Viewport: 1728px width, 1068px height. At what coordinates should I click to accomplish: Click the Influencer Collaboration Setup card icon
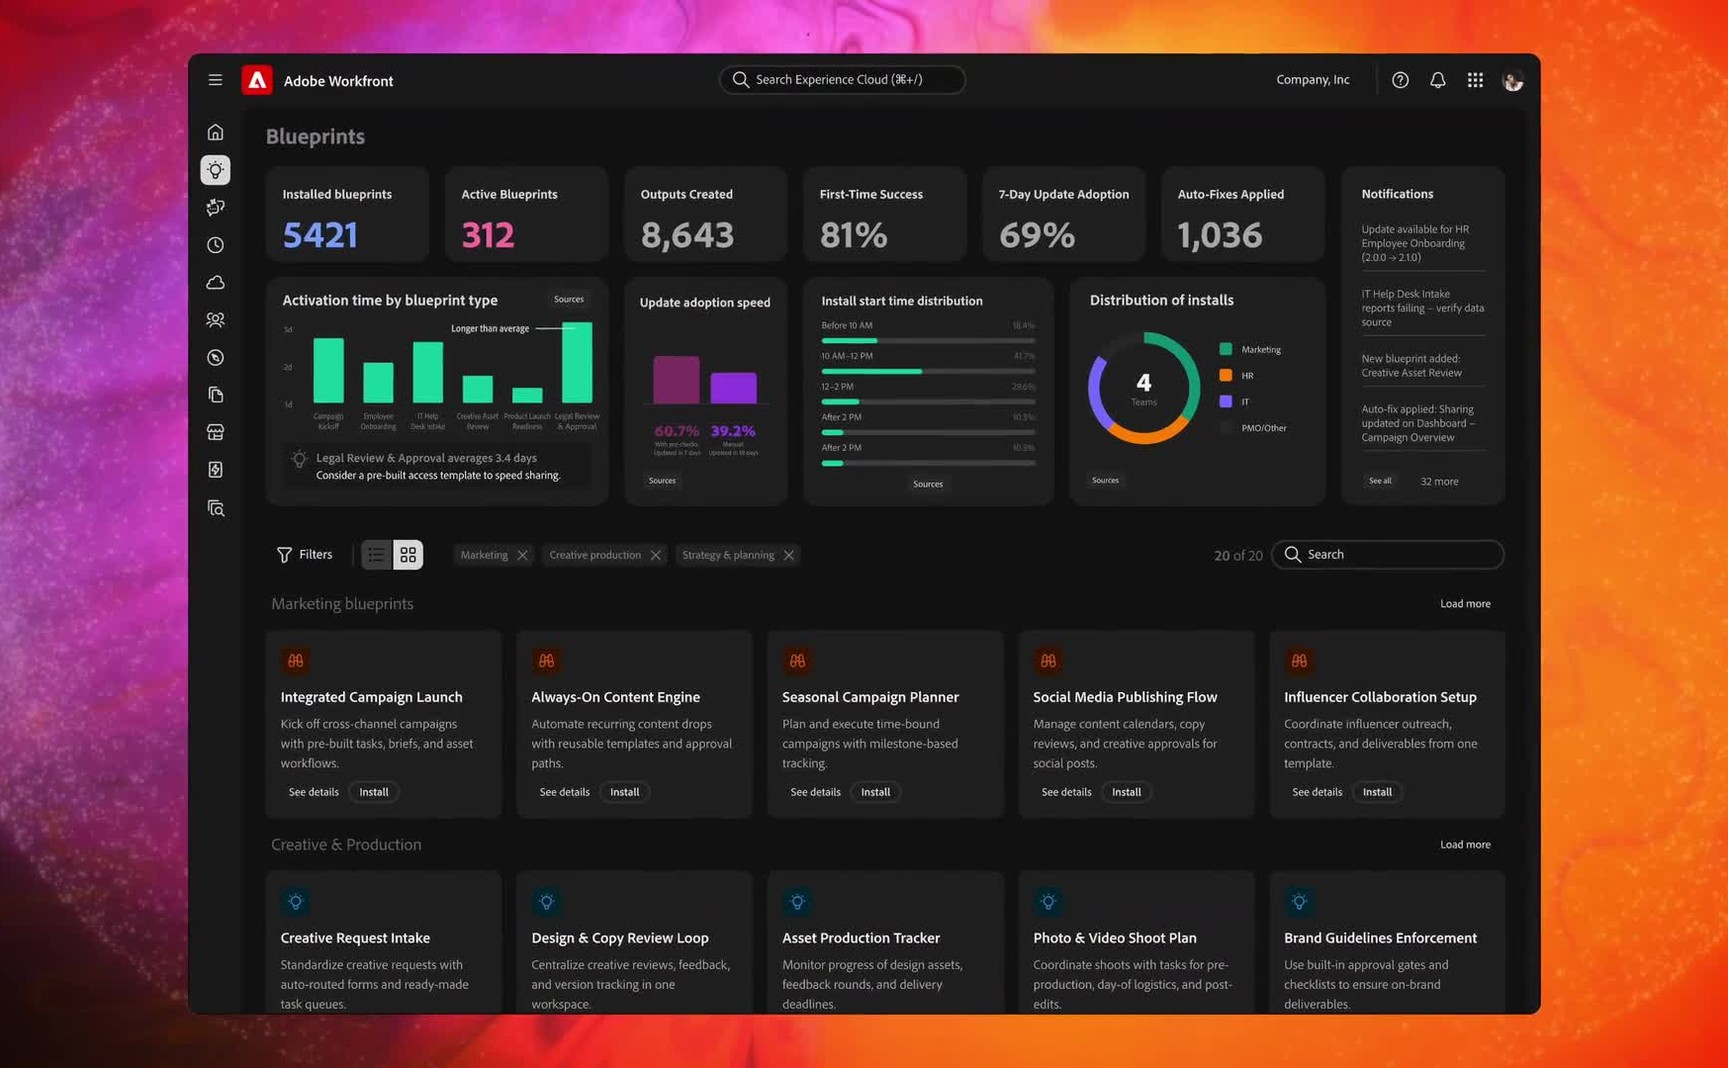pyautogui.click(x=1299, y=661)
